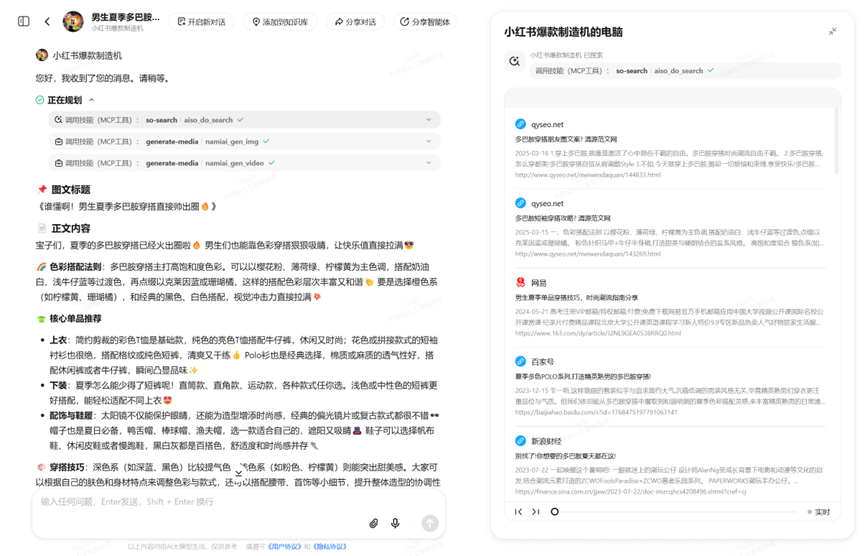Click the green check beside 正在规划
The image size is (865, 556).
point(40,100)
